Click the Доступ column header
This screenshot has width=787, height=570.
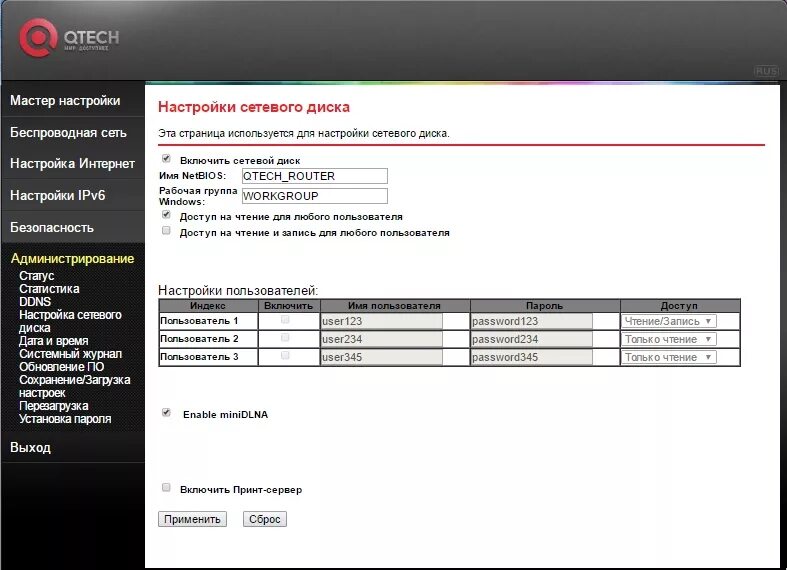(680, 306)
